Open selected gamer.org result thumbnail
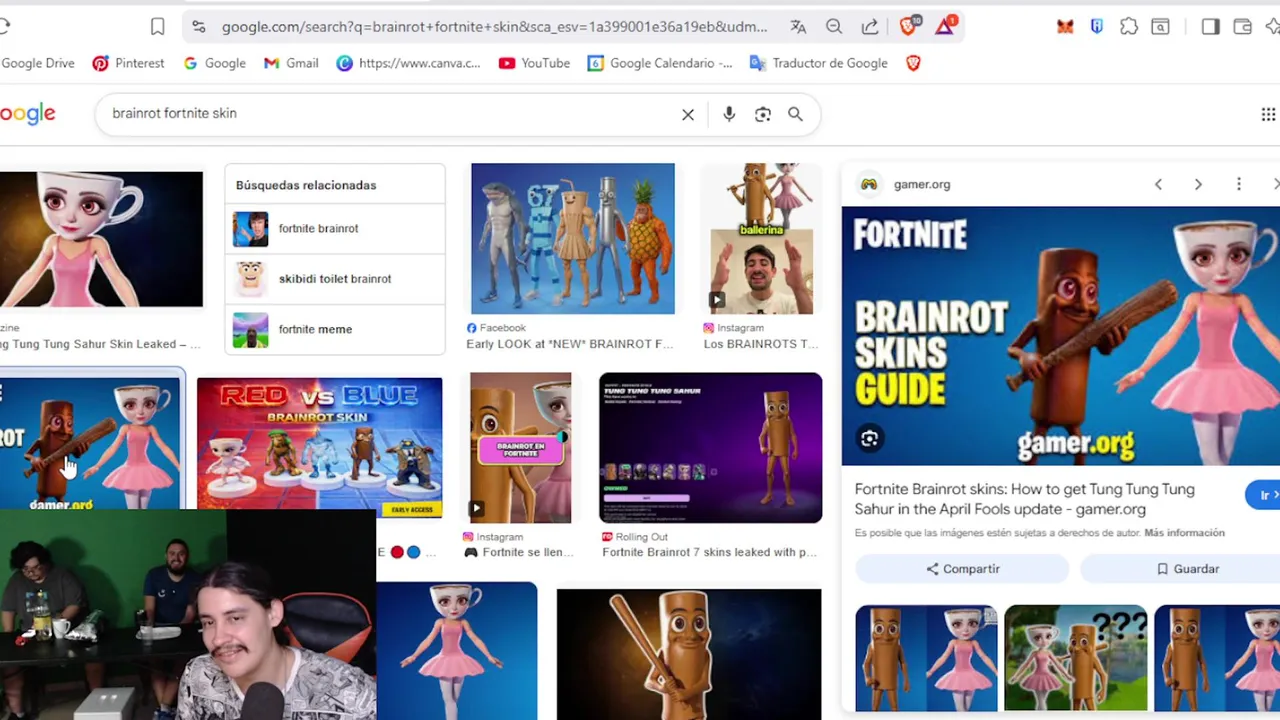Image resolution: width=1280 pixels, height=720 pixels. pyautogui.click(x=92, y=442)
